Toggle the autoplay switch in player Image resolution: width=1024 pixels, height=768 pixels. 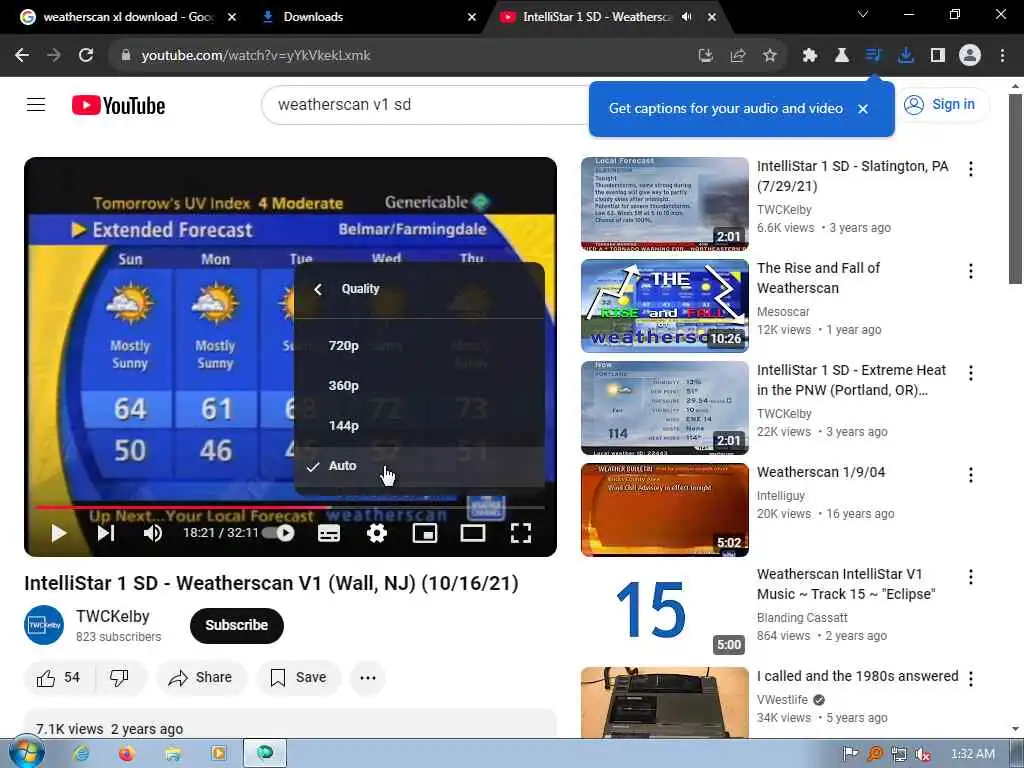click(279, 533)
